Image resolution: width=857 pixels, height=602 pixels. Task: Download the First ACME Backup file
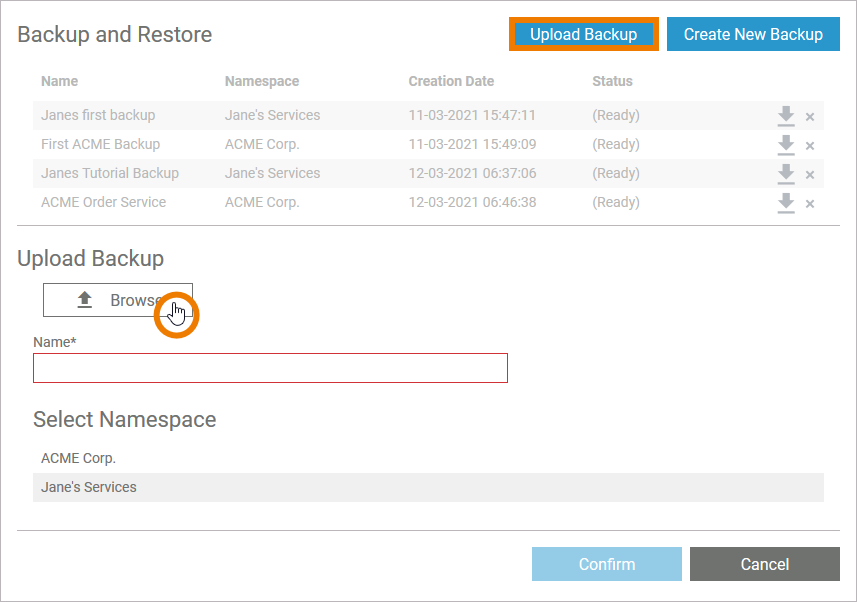pos(786,145)
